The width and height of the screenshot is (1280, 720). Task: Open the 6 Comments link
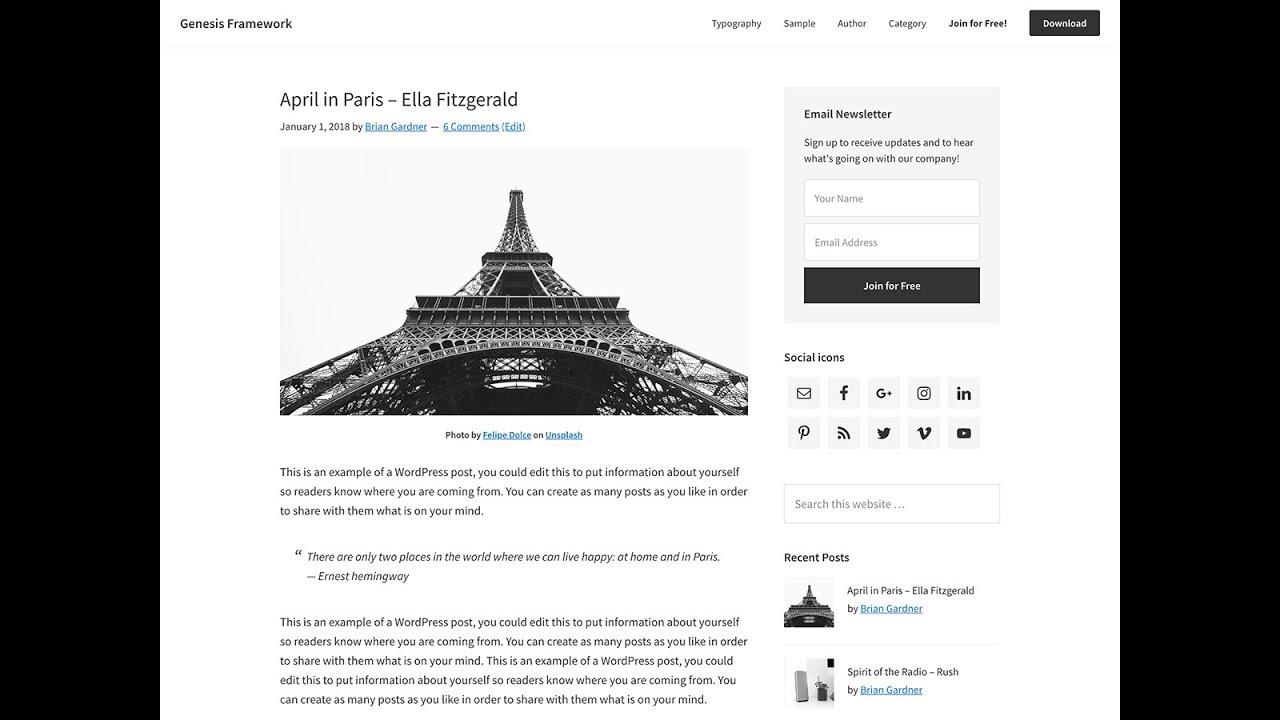click(471, 127)
